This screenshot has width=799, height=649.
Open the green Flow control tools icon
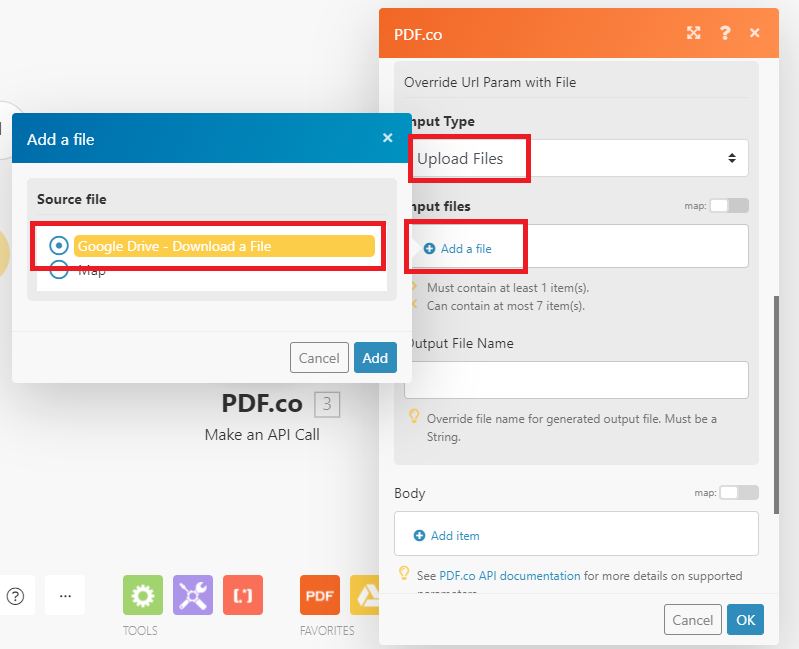click(143, 595)
